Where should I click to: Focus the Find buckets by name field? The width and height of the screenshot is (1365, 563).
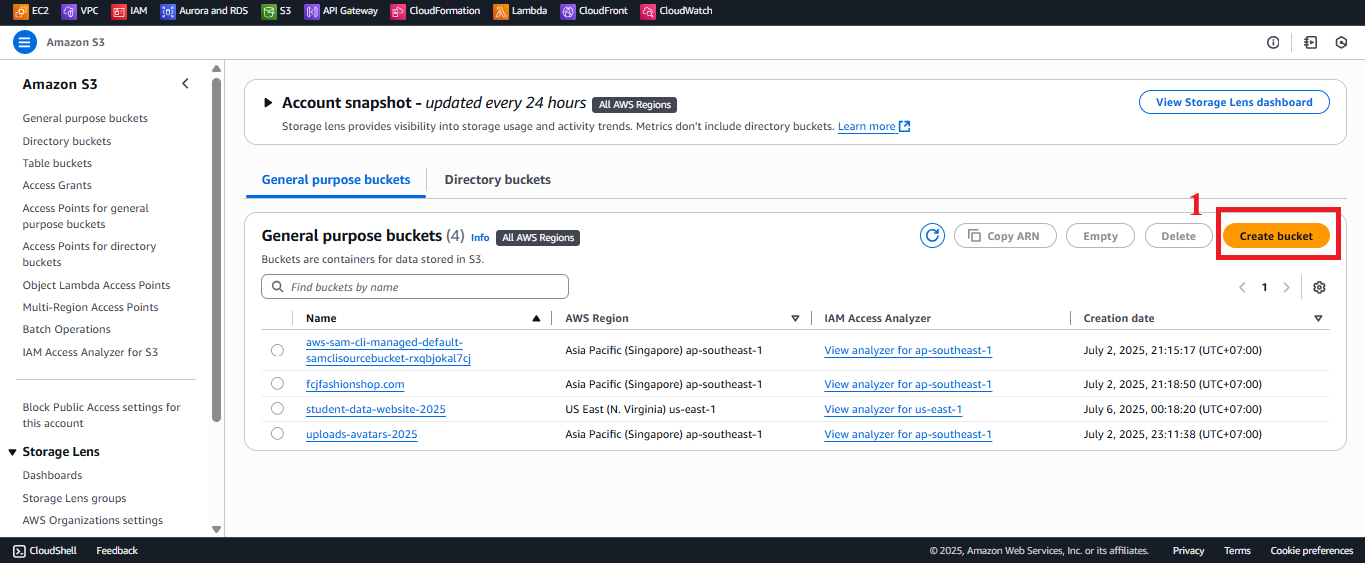point(415,287)
